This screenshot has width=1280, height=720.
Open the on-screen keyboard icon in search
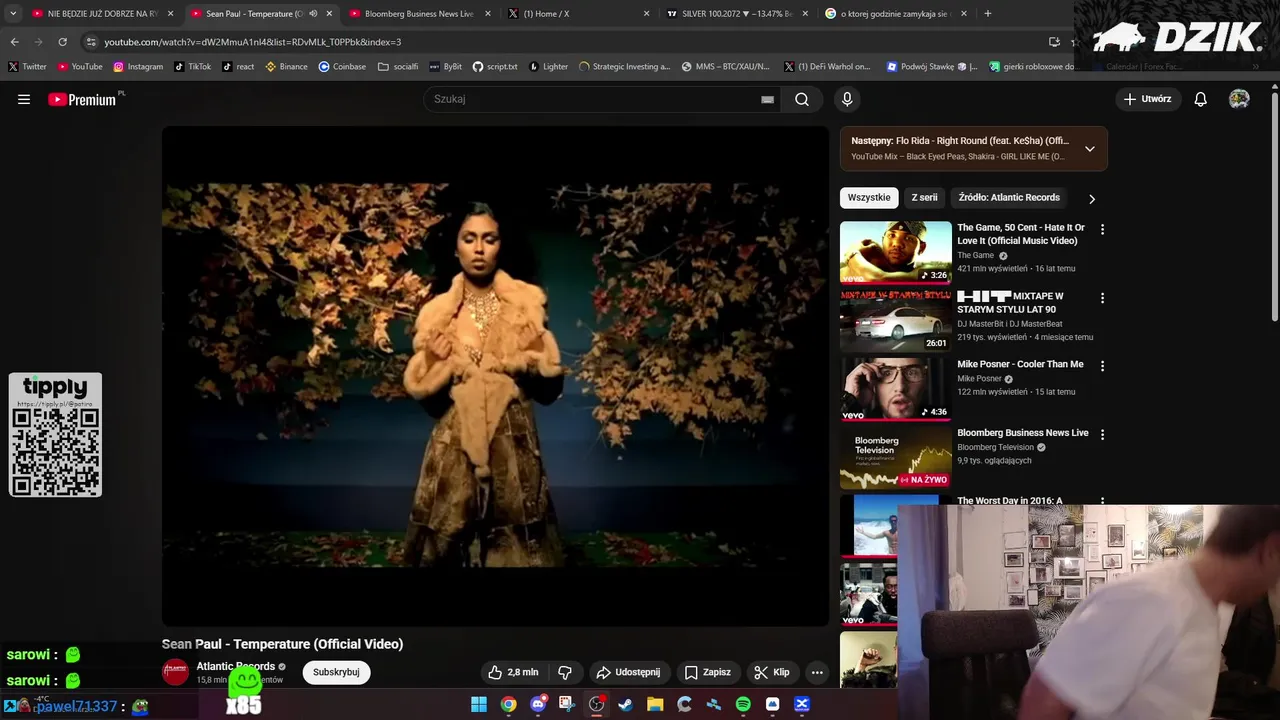click(767, 99)
